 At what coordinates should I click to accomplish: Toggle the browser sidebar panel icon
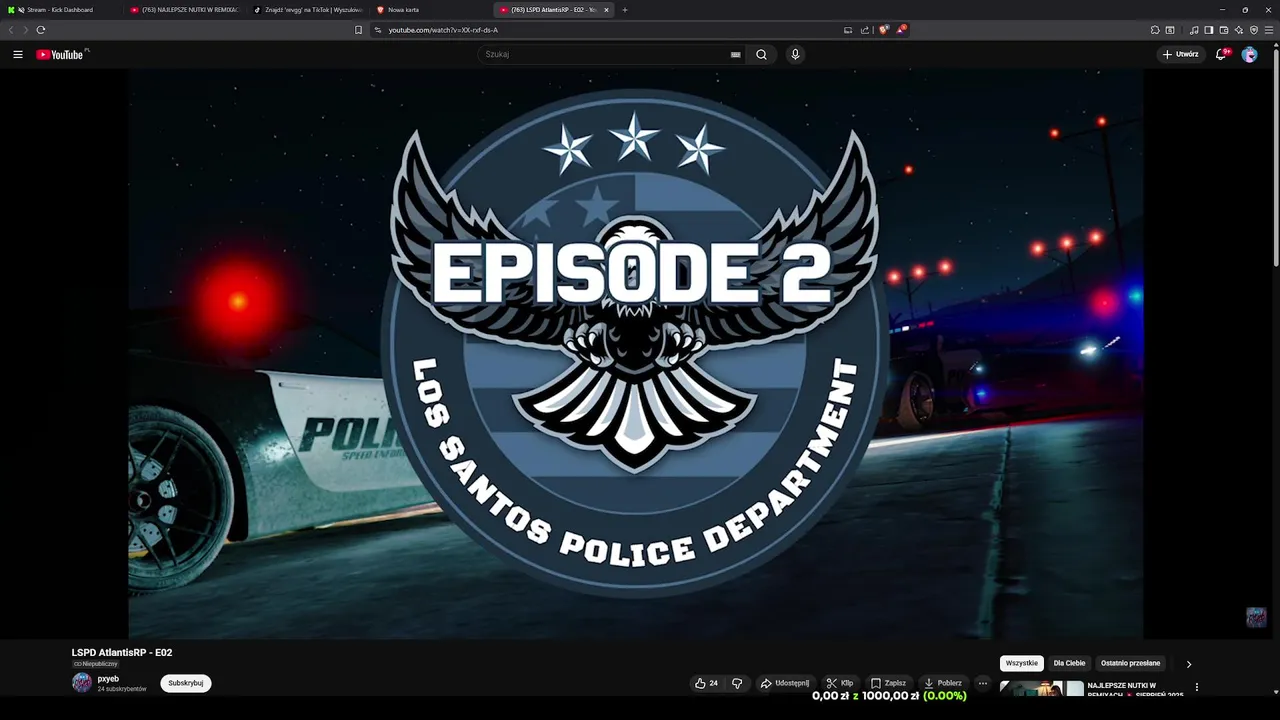pyautogui.click(x=1209, y=30)
